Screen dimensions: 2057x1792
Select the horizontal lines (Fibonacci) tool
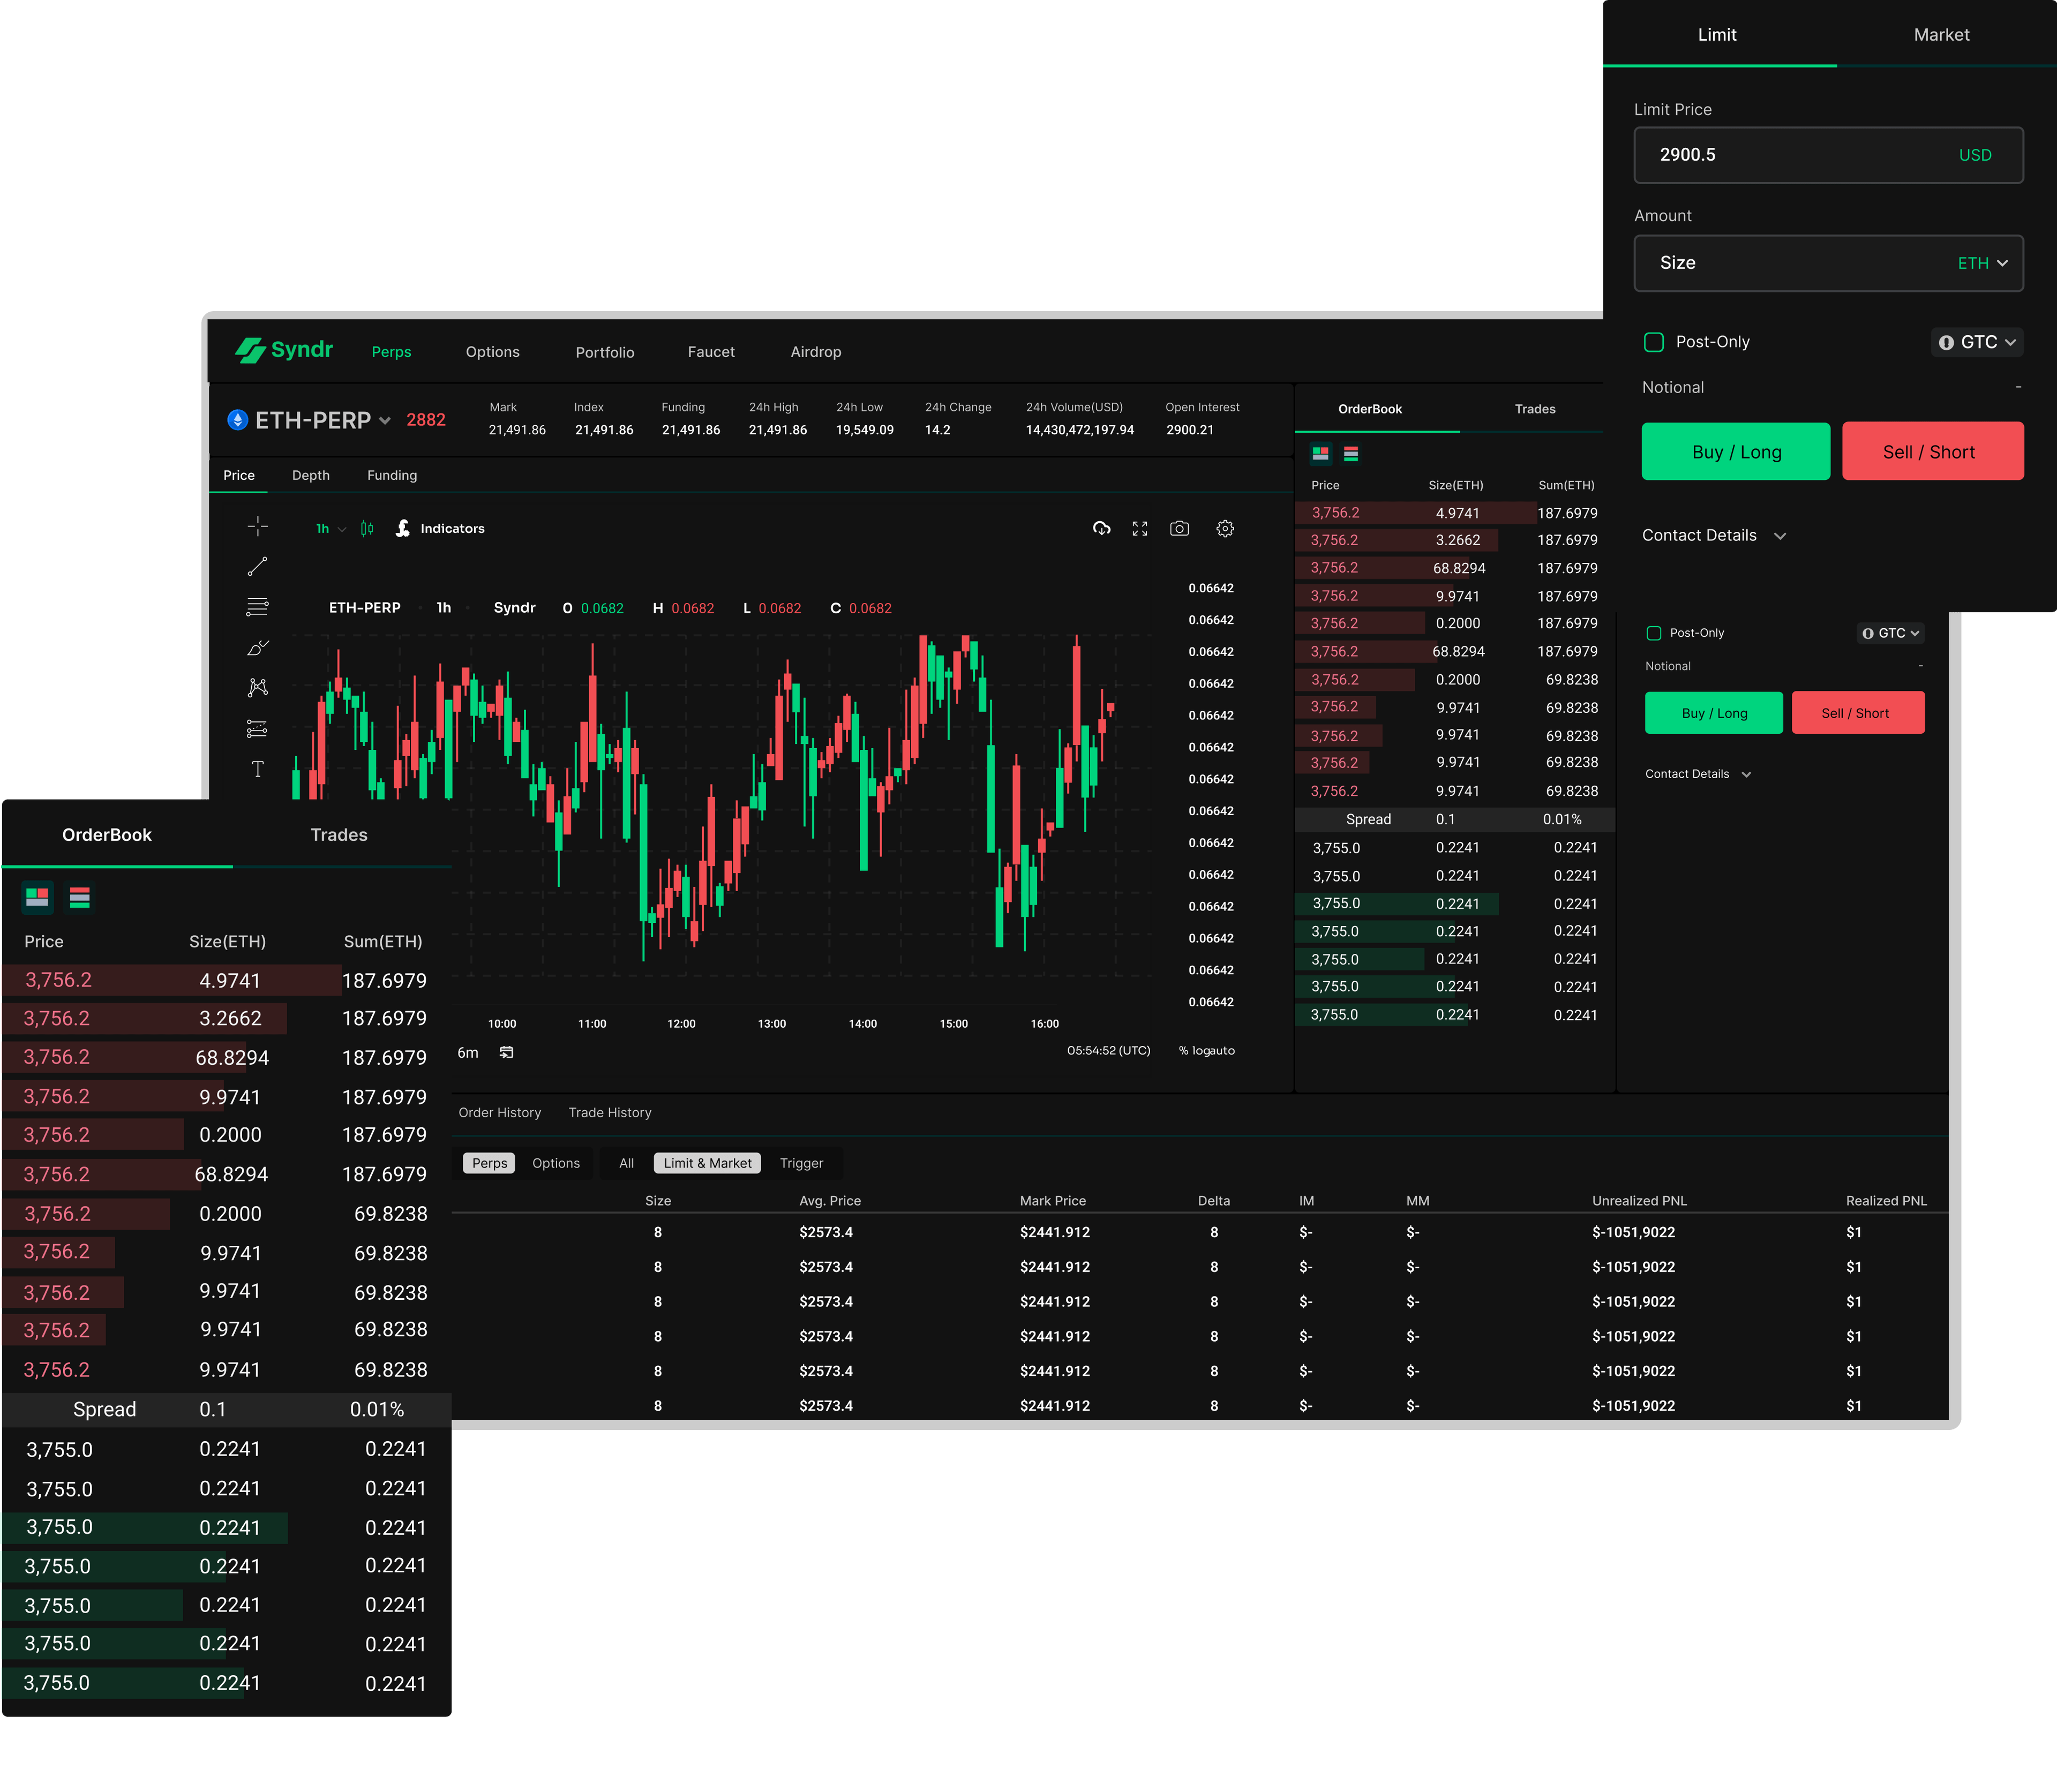[257, 607]
